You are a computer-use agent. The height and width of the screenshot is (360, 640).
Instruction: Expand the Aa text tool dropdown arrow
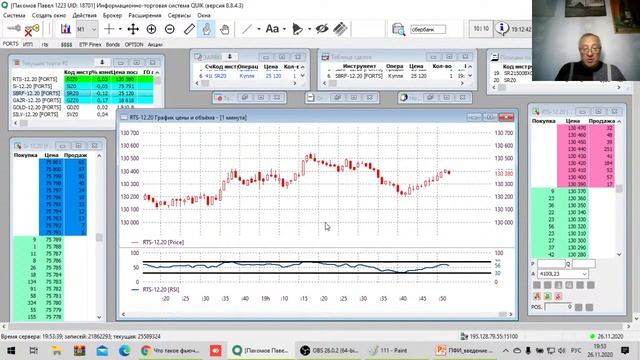click(284, 29)
